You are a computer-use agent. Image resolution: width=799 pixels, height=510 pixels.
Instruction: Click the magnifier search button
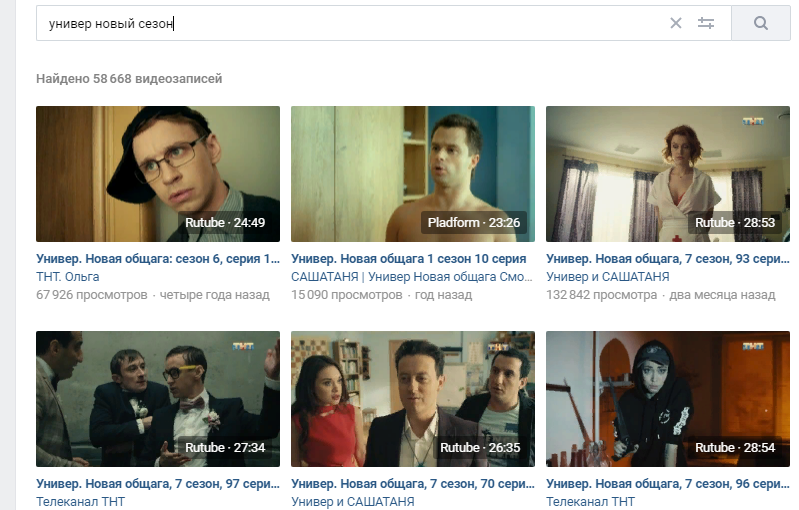click(x=761, y=23)
